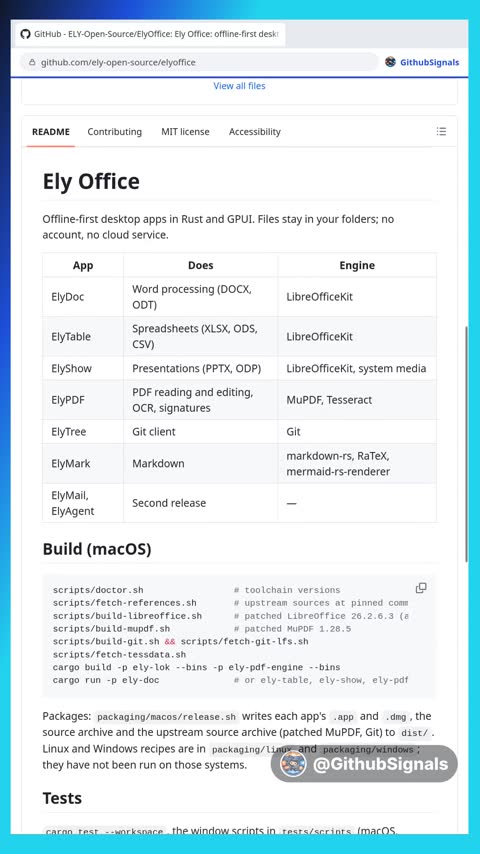Select the README tab

51,132
